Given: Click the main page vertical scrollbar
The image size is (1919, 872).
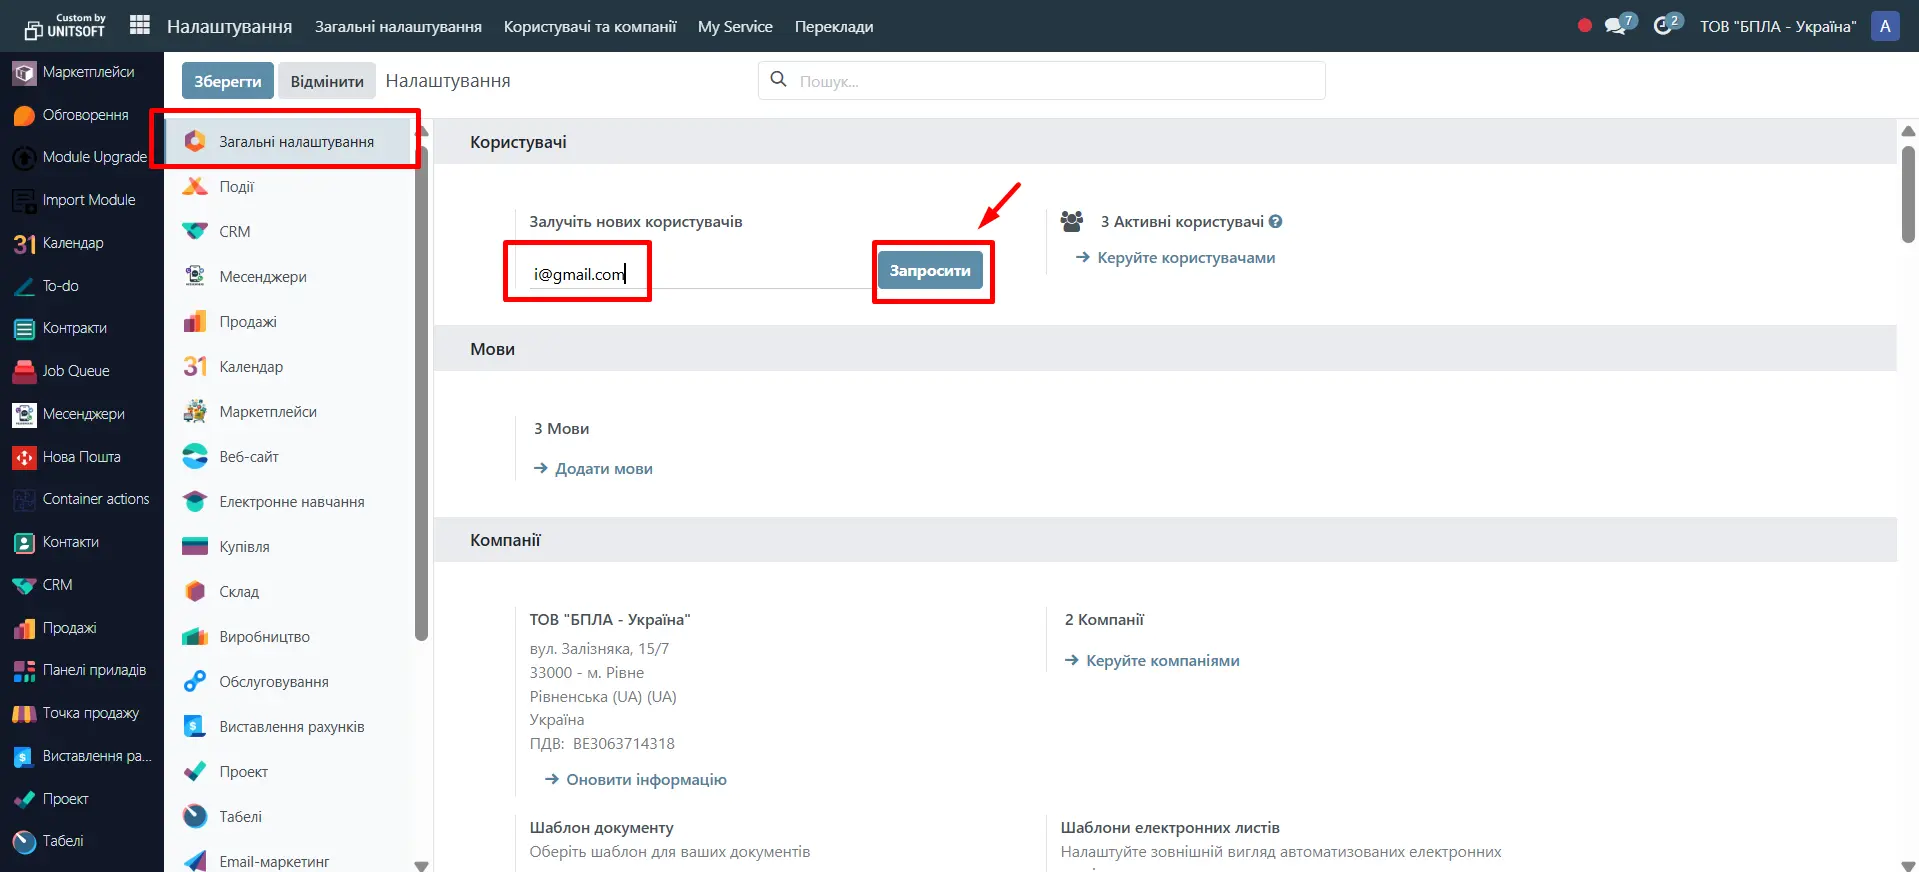Looking at the screenshot, I should coord(1908,195).
